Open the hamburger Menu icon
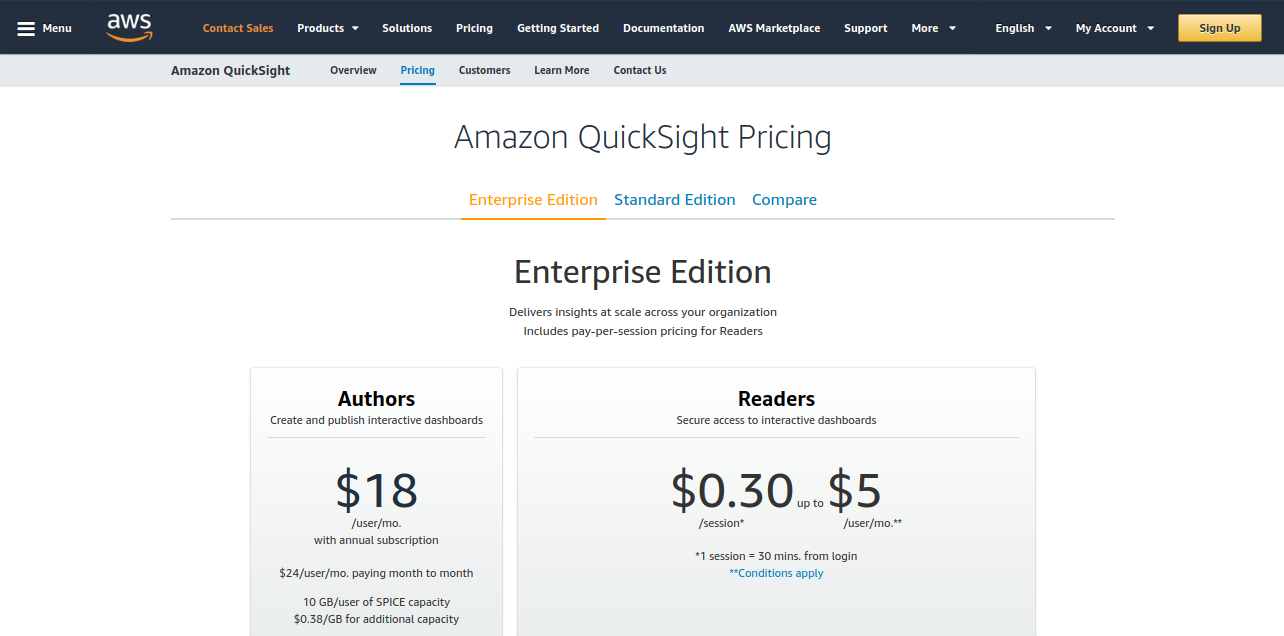 pos(45,27)
